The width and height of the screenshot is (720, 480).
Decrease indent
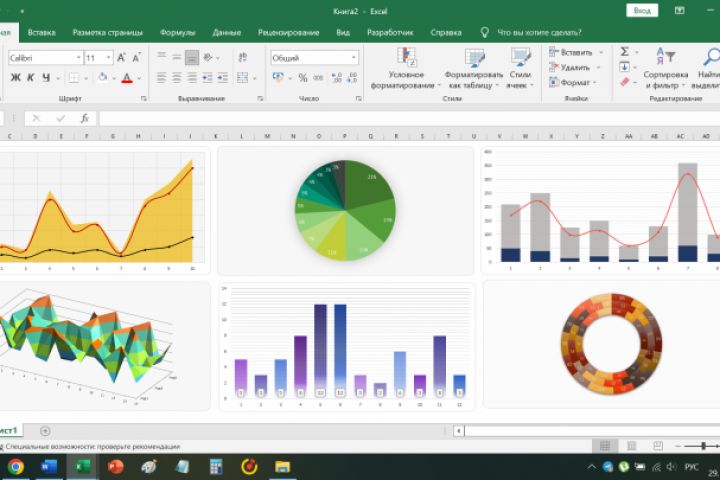(207, 78)
